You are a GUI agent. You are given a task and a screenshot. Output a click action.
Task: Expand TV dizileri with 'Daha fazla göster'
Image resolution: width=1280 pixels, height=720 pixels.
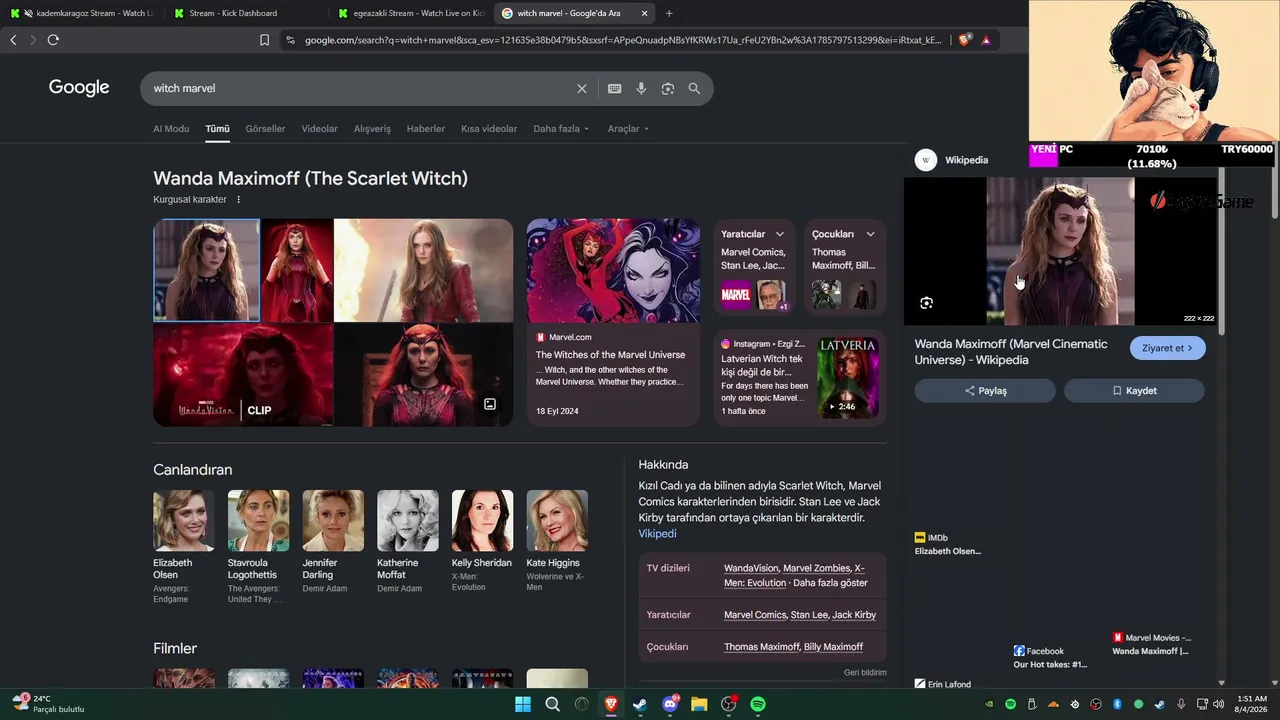click(x=830, y=583)
